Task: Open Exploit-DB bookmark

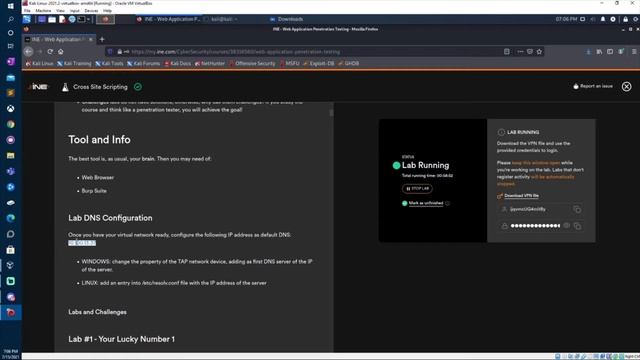Action: [319, 63]
